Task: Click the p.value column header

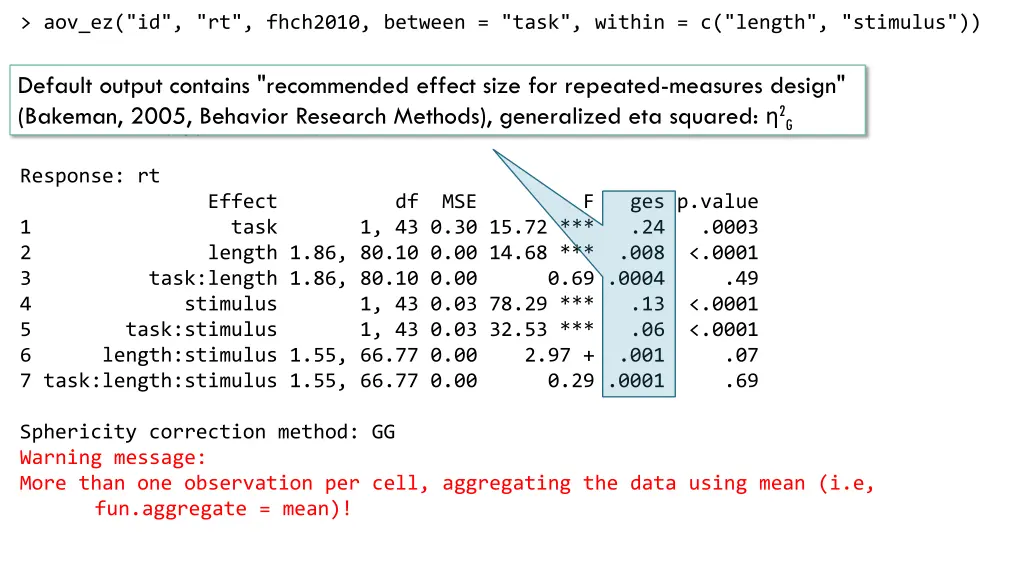Action: point(717,202)
